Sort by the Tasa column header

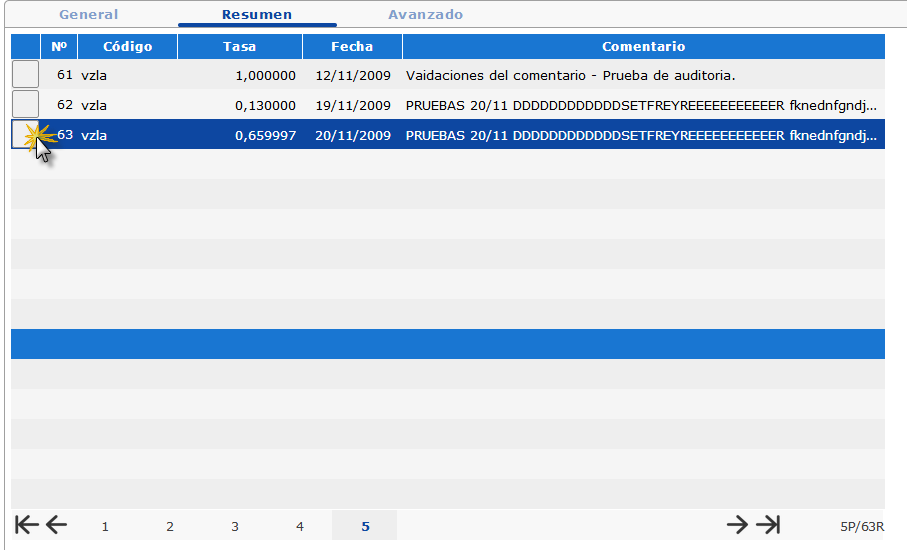239,47
